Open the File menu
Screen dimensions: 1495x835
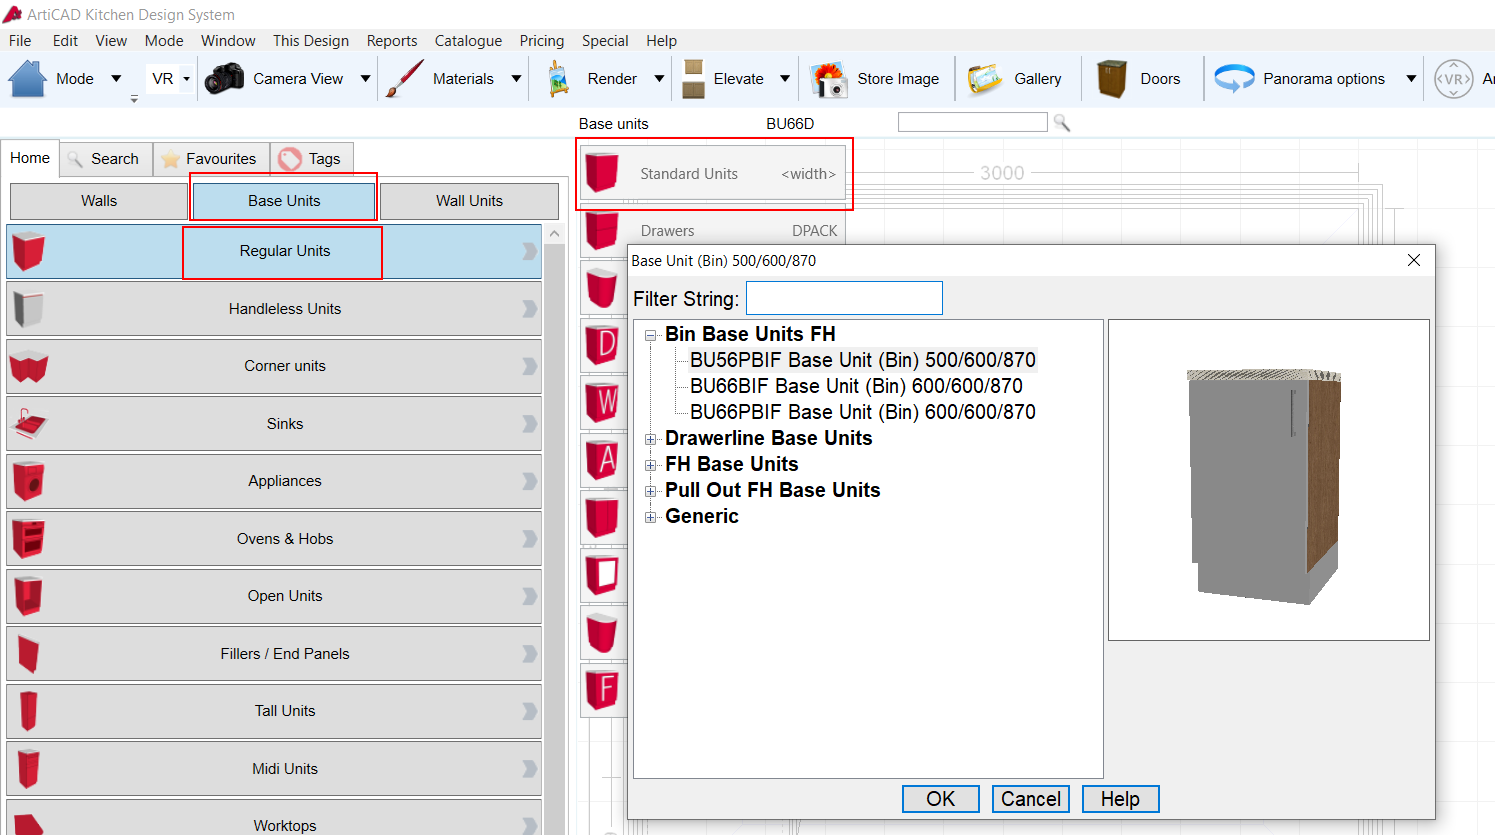(x=20, y=41)
